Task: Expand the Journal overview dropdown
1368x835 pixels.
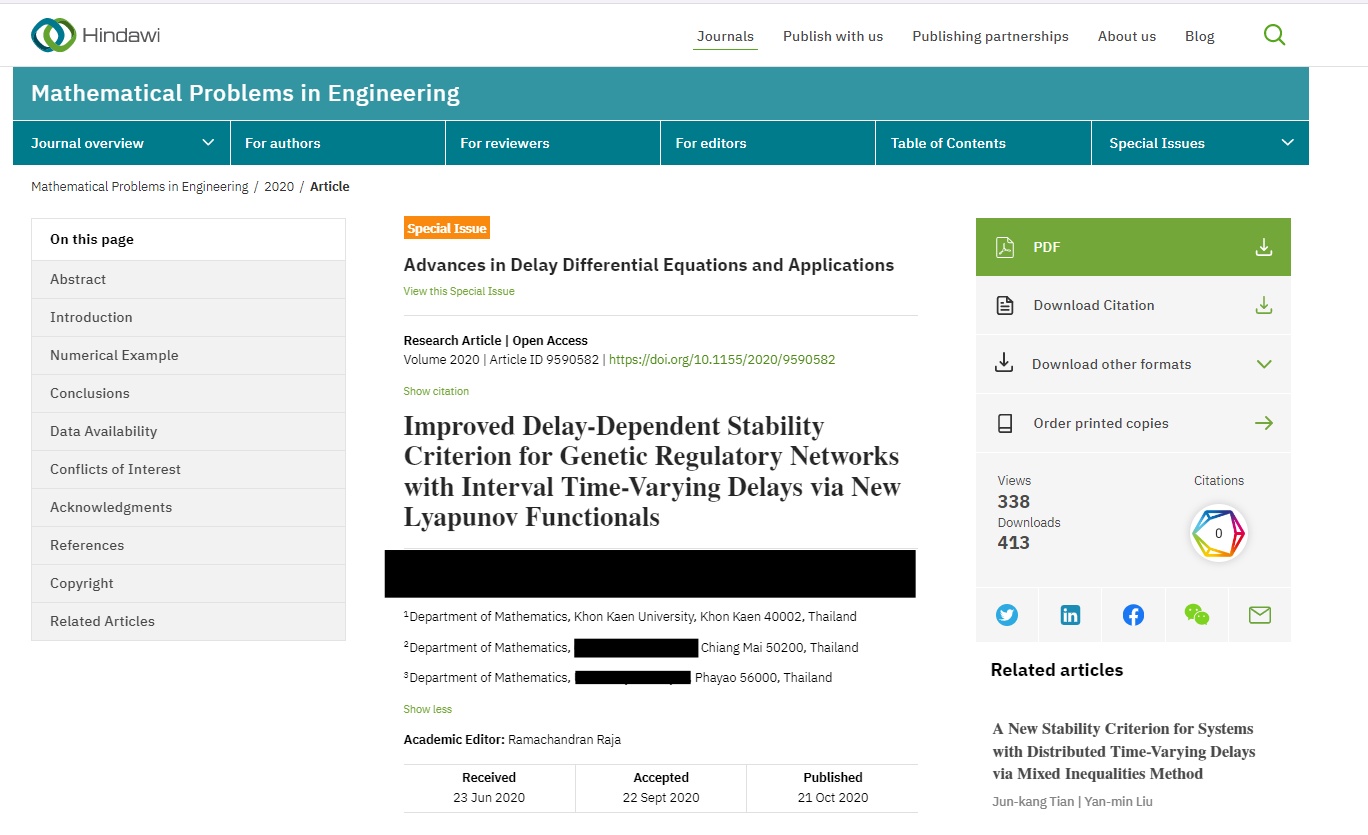Action: click(208, 143)
